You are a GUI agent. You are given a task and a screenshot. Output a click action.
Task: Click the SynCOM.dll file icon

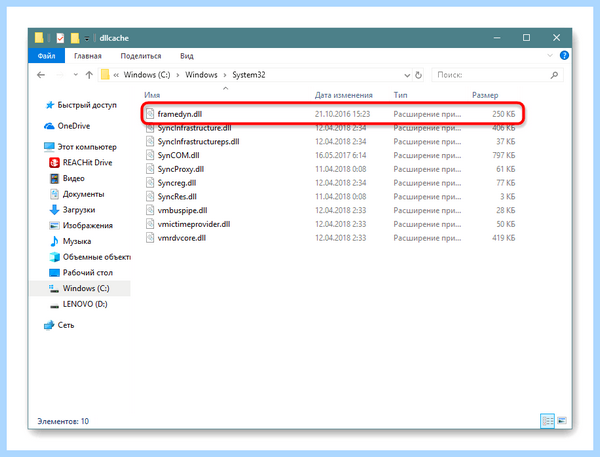click(x=150, y=155)
